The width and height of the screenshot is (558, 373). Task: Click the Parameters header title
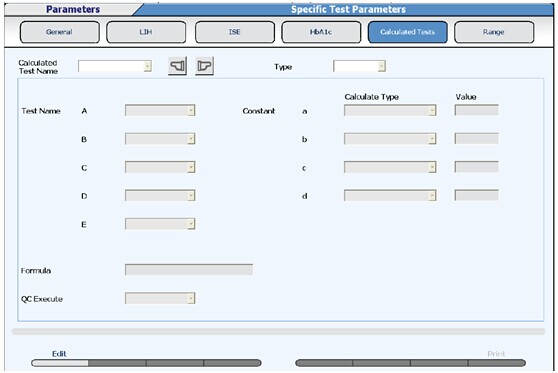(x=73, y=9)
